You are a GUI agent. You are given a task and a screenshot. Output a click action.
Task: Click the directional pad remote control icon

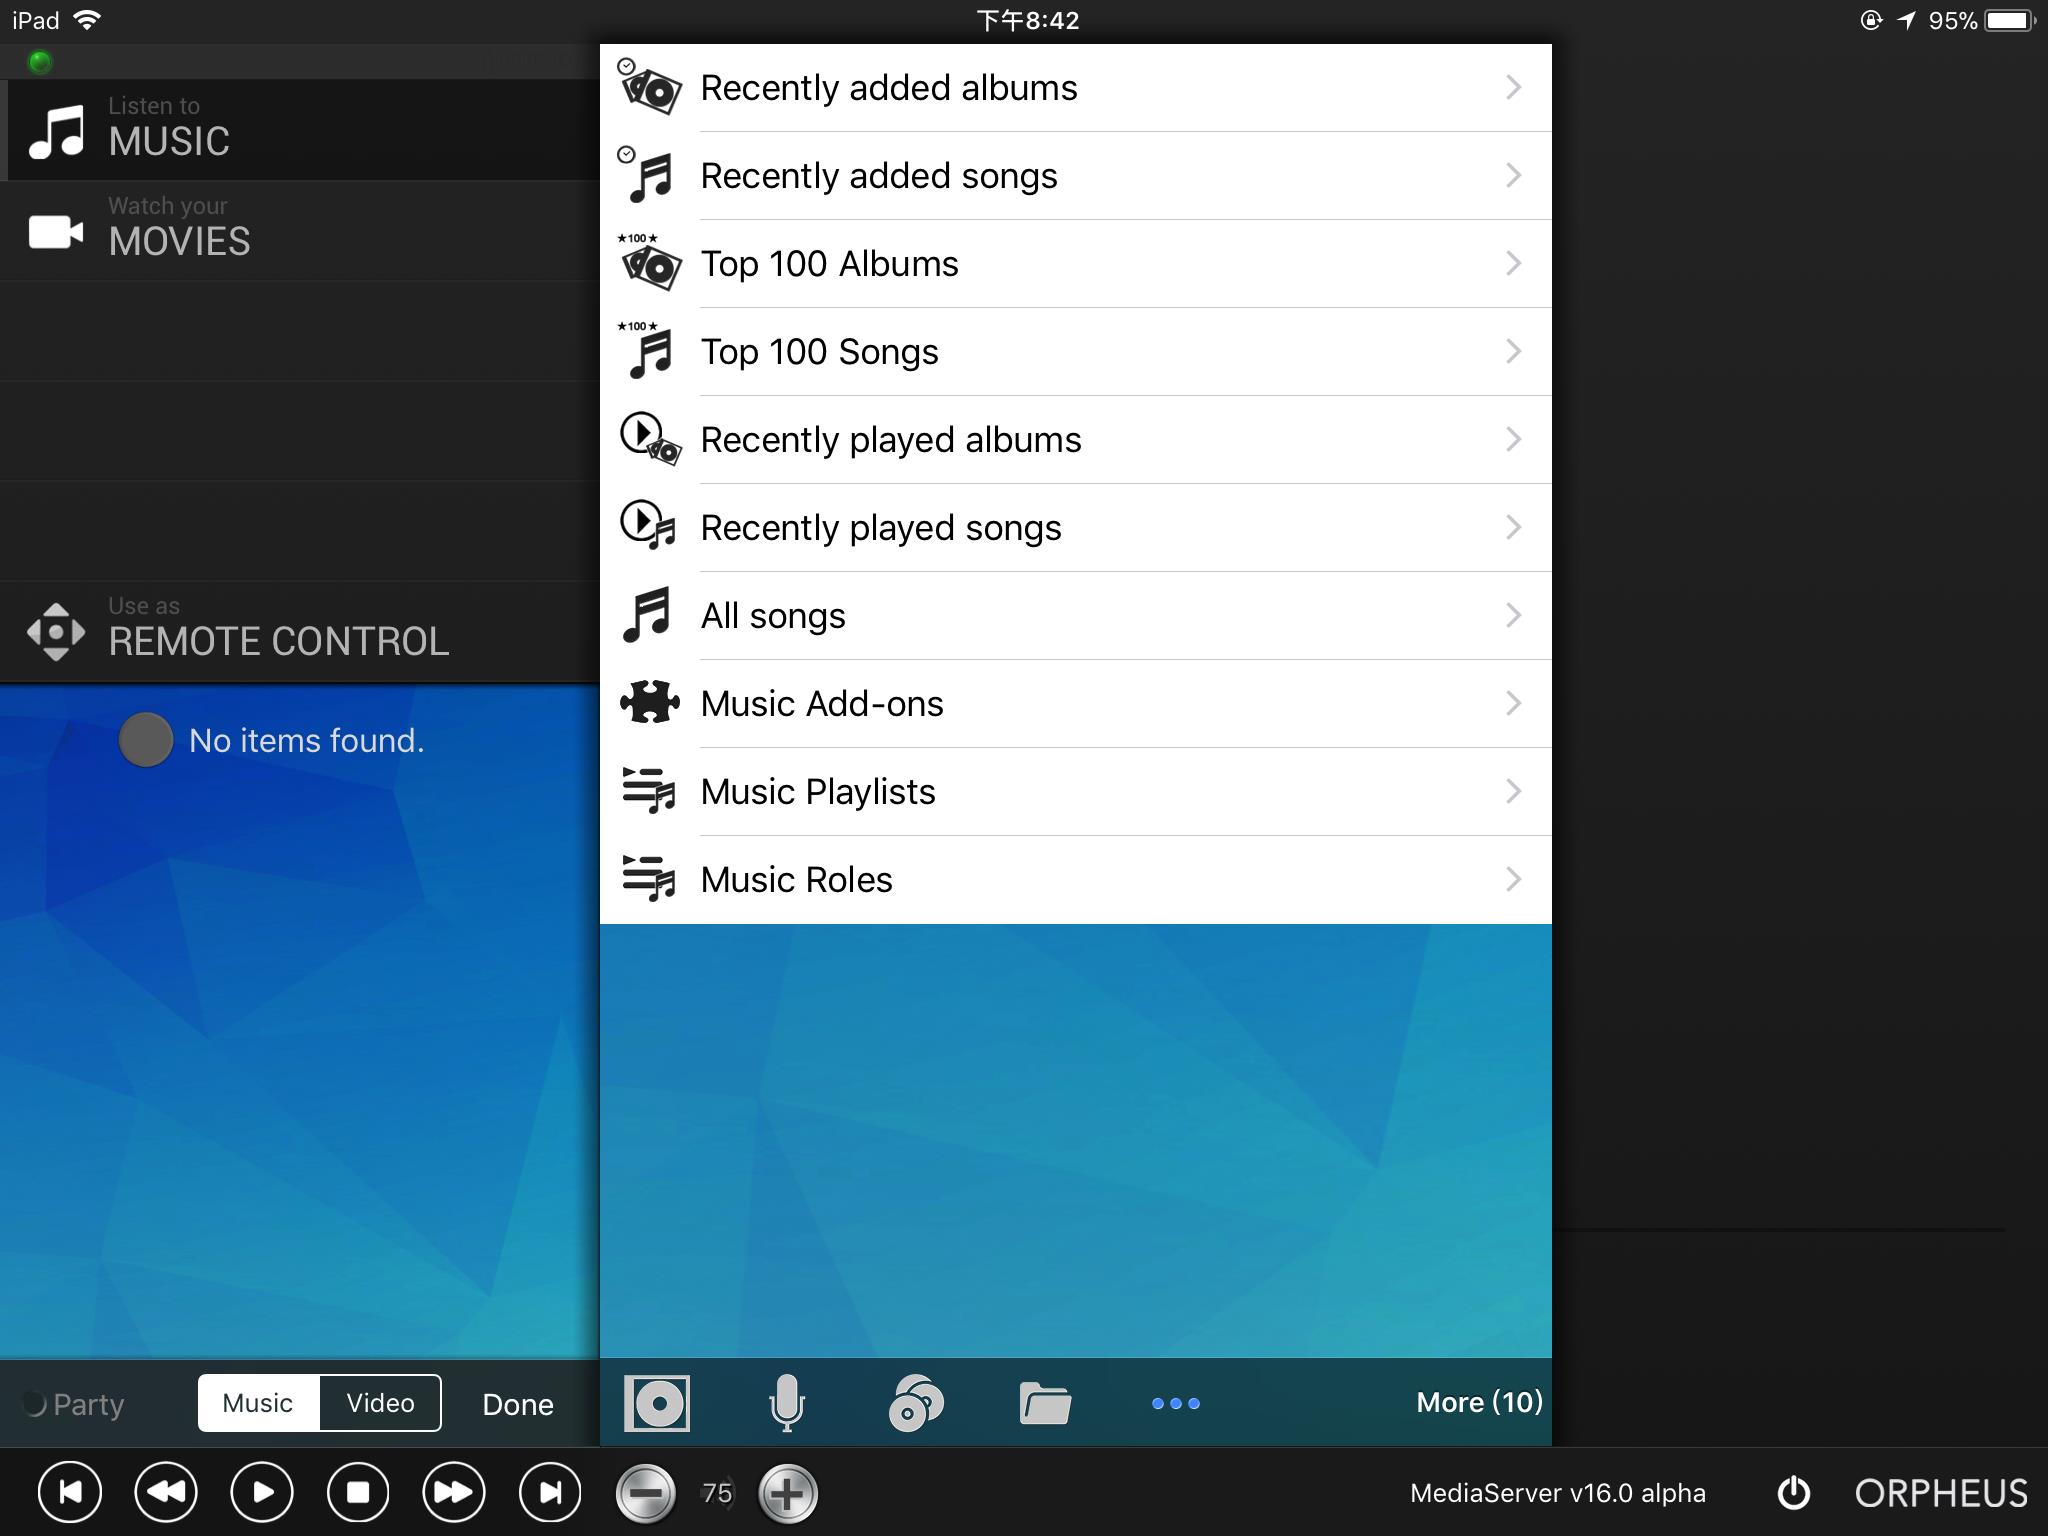tap(56, 632)
